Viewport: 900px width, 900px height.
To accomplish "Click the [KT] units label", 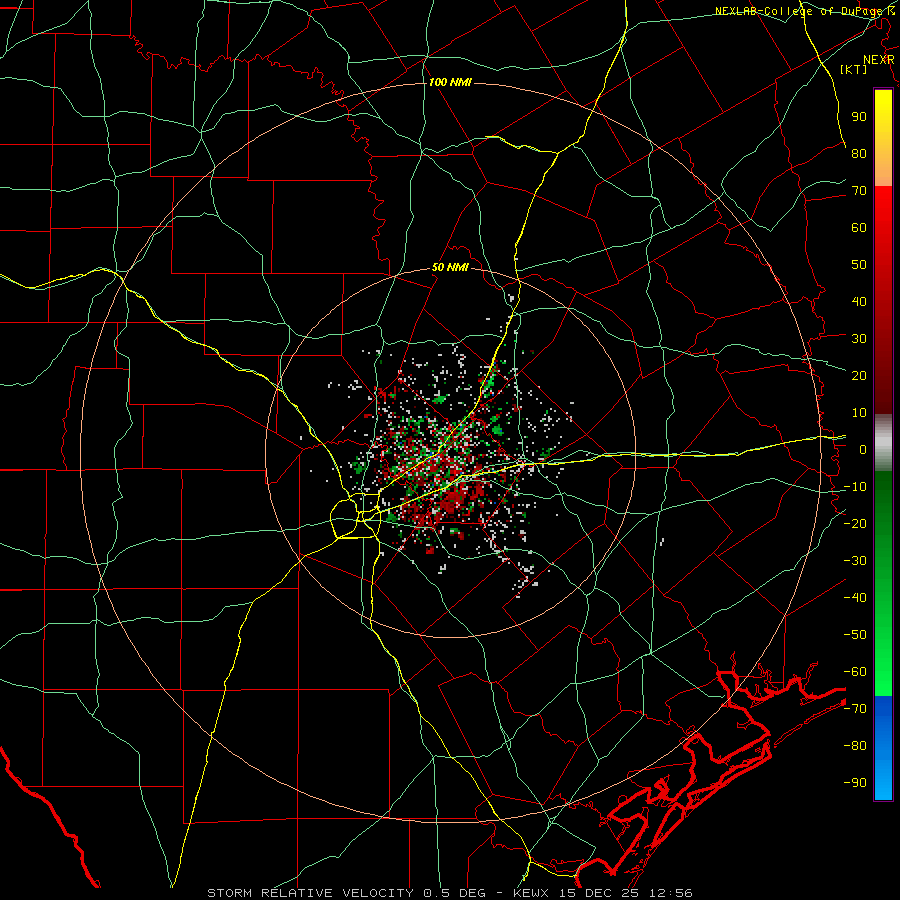I will [x=854, y=69].
